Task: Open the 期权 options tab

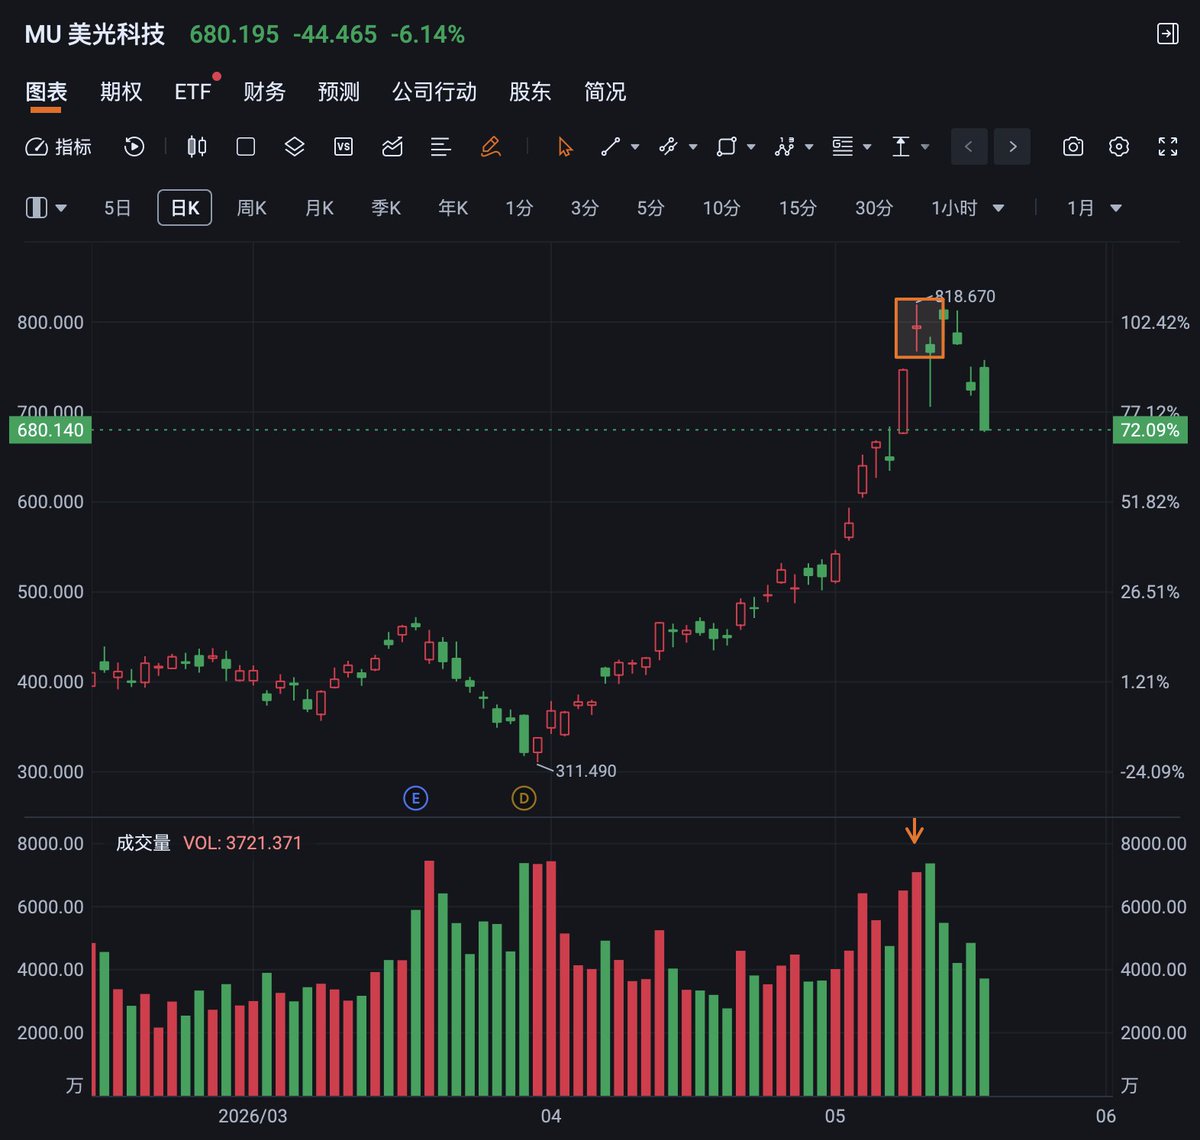Action: pyautogui.click(x=121, y=92)
